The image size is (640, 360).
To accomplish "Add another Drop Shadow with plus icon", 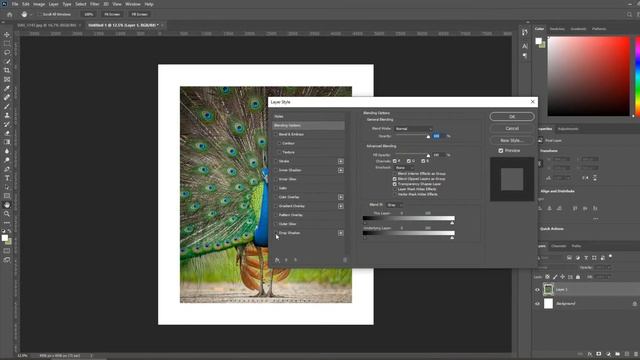I will [340, 233].
